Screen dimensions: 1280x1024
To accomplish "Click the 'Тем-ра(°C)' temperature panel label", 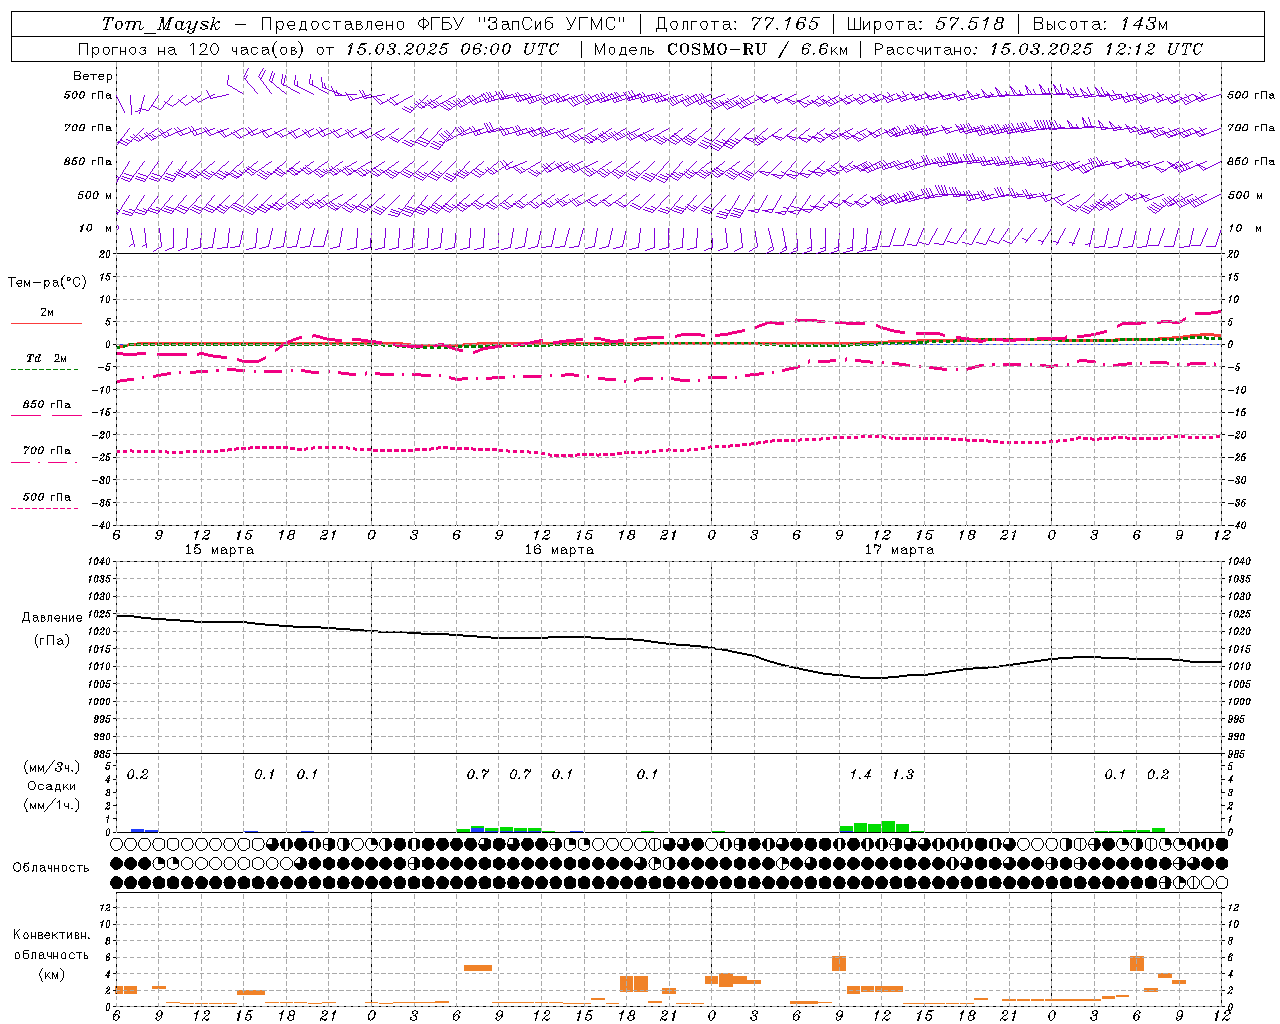I will (x=47, y=283).
